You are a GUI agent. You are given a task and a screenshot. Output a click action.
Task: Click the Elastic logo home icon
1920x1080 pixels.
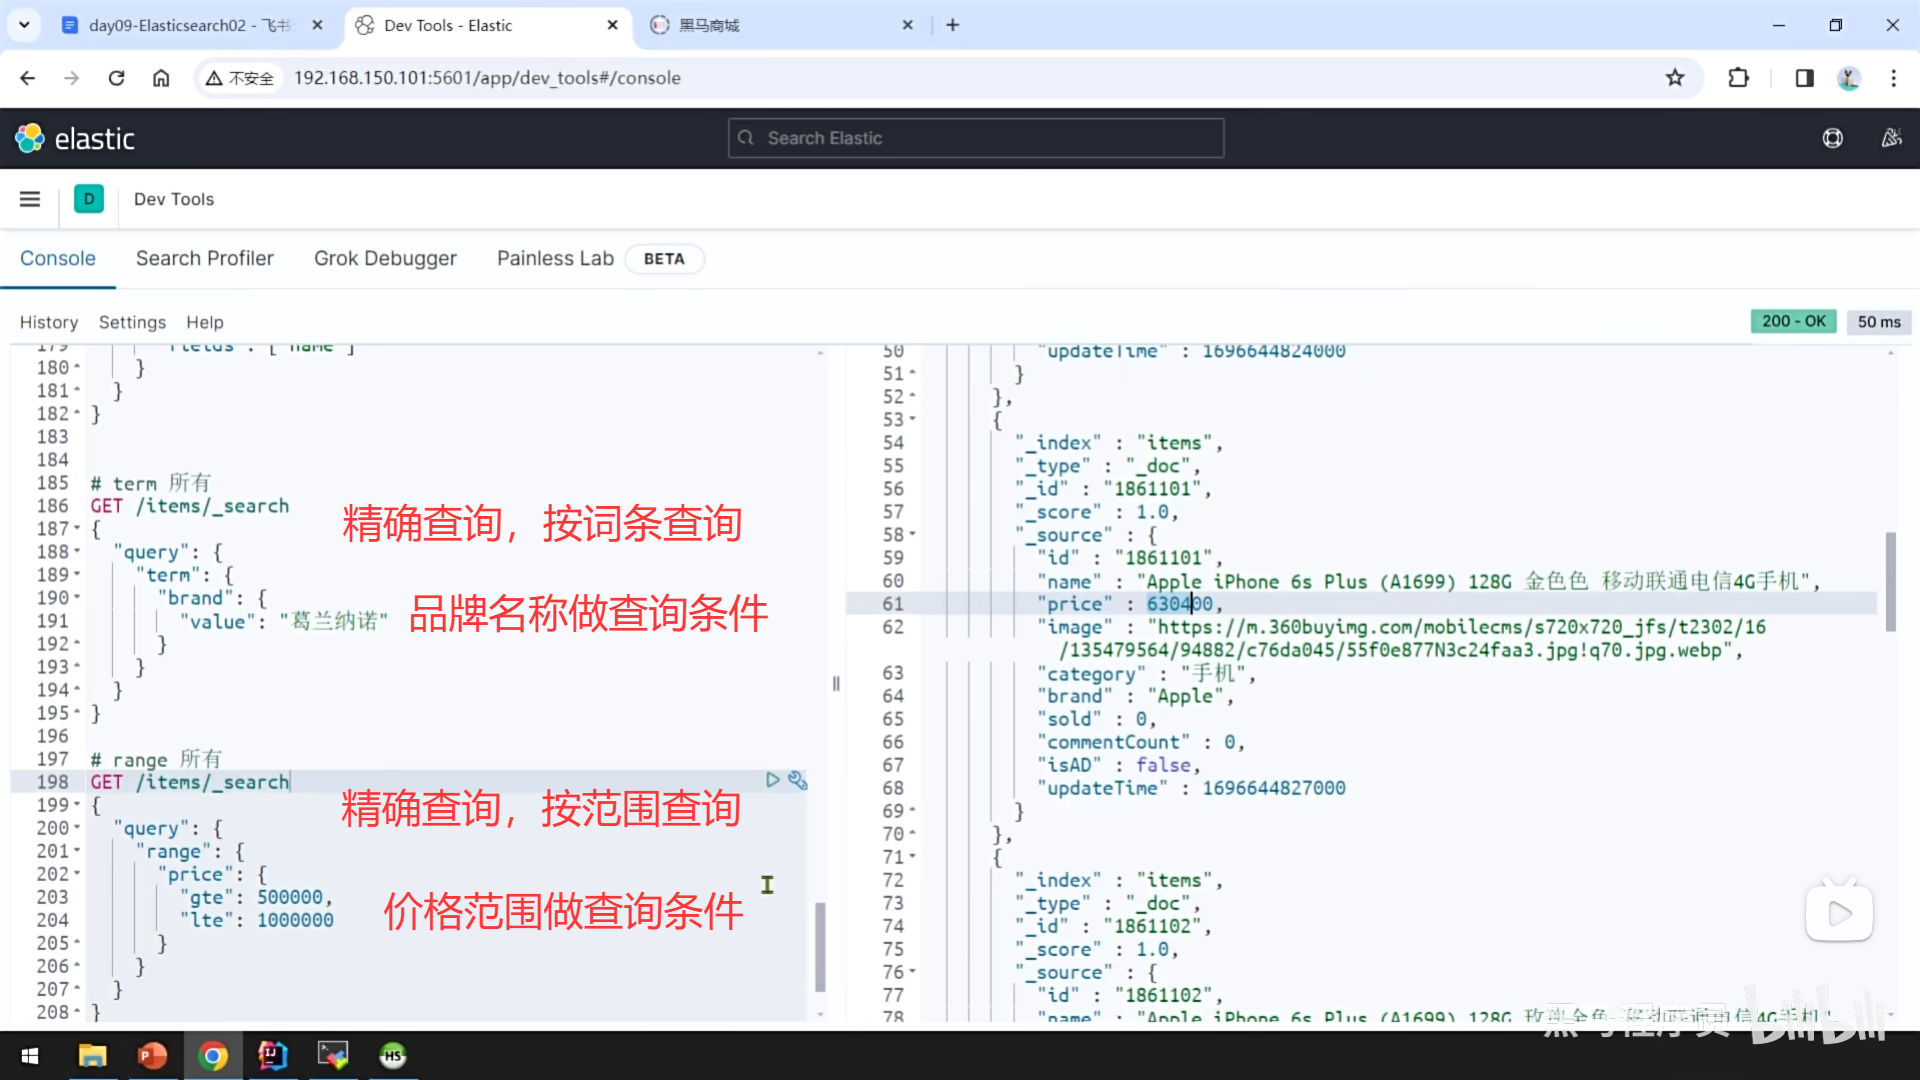(x=30, y=138)
